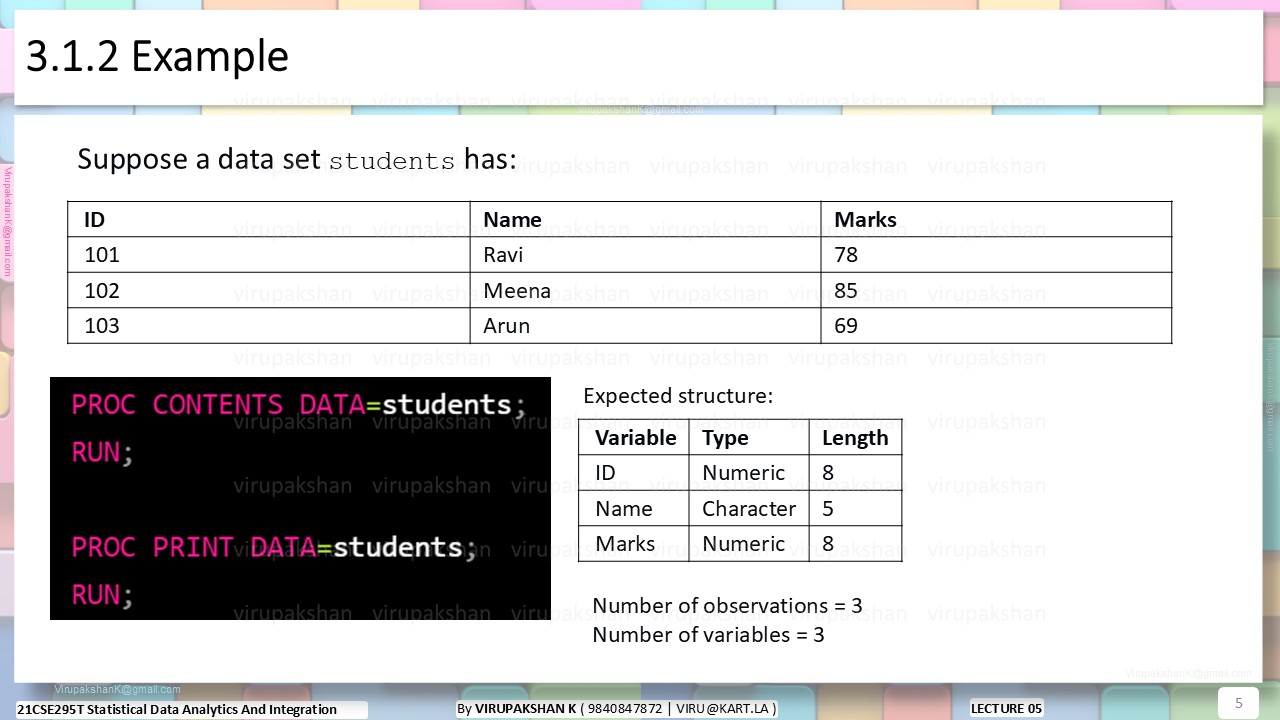Click the 'PROC CONTENTS DATA=students;' code line
Viewport: 1280px width, 720px height.
[298, 405]
